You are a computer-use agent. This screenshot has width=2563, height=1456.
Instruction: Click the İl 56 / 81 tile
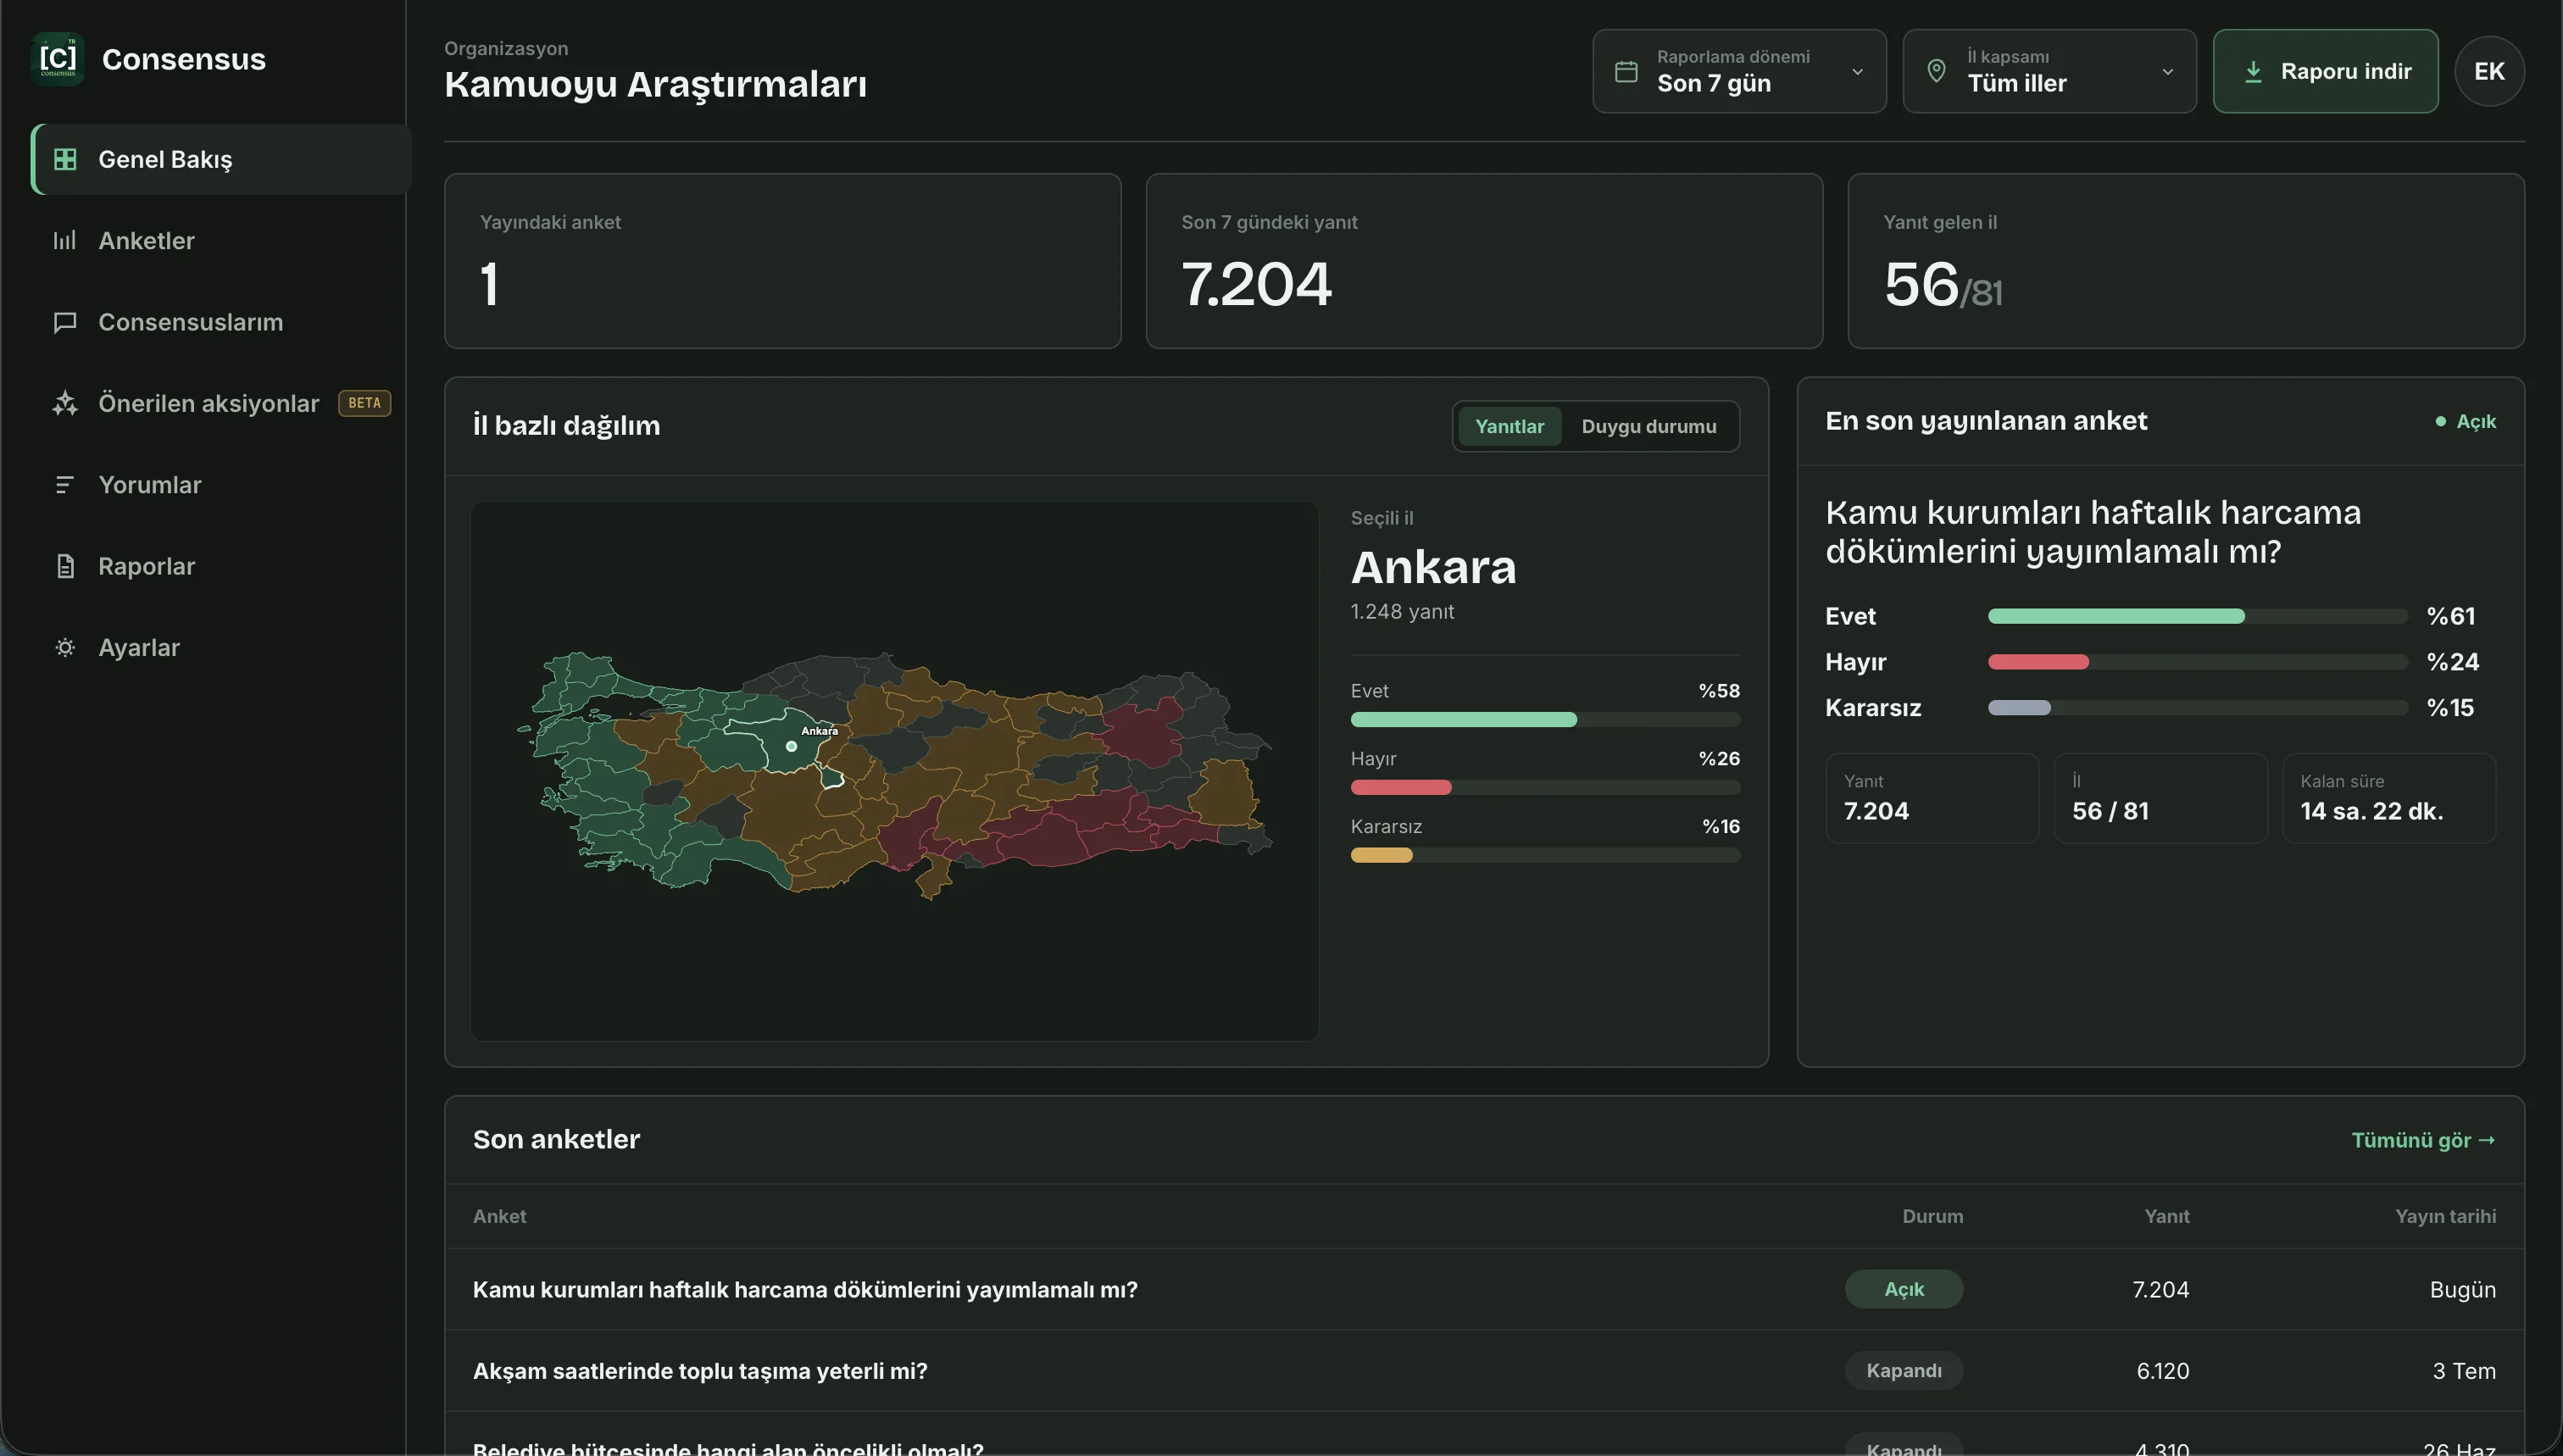click(x=2160, y=798)
